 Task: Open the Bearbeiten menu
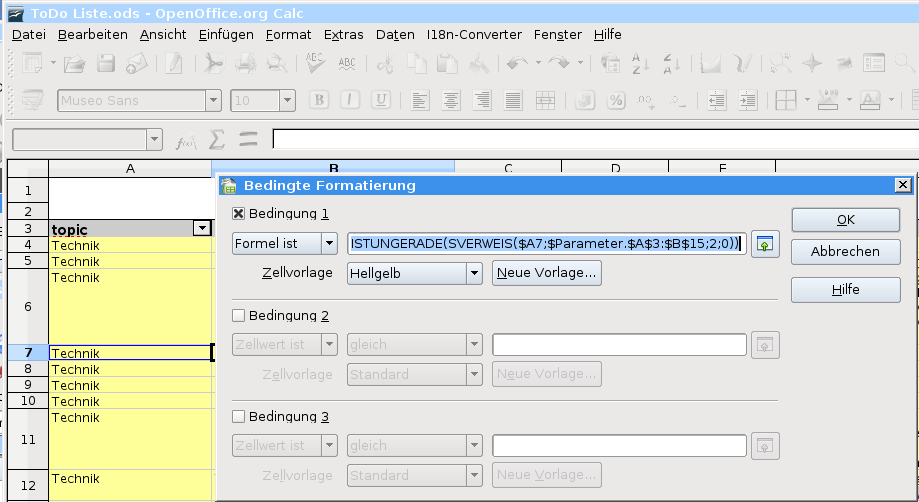[x=93, y=35]
